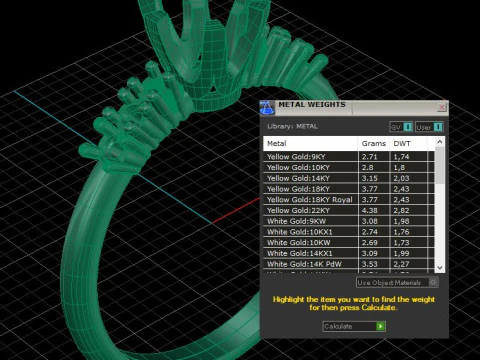Select the White Gold:14K PdW row
This screenshot has width=480, height=360.
coord(349,264)
